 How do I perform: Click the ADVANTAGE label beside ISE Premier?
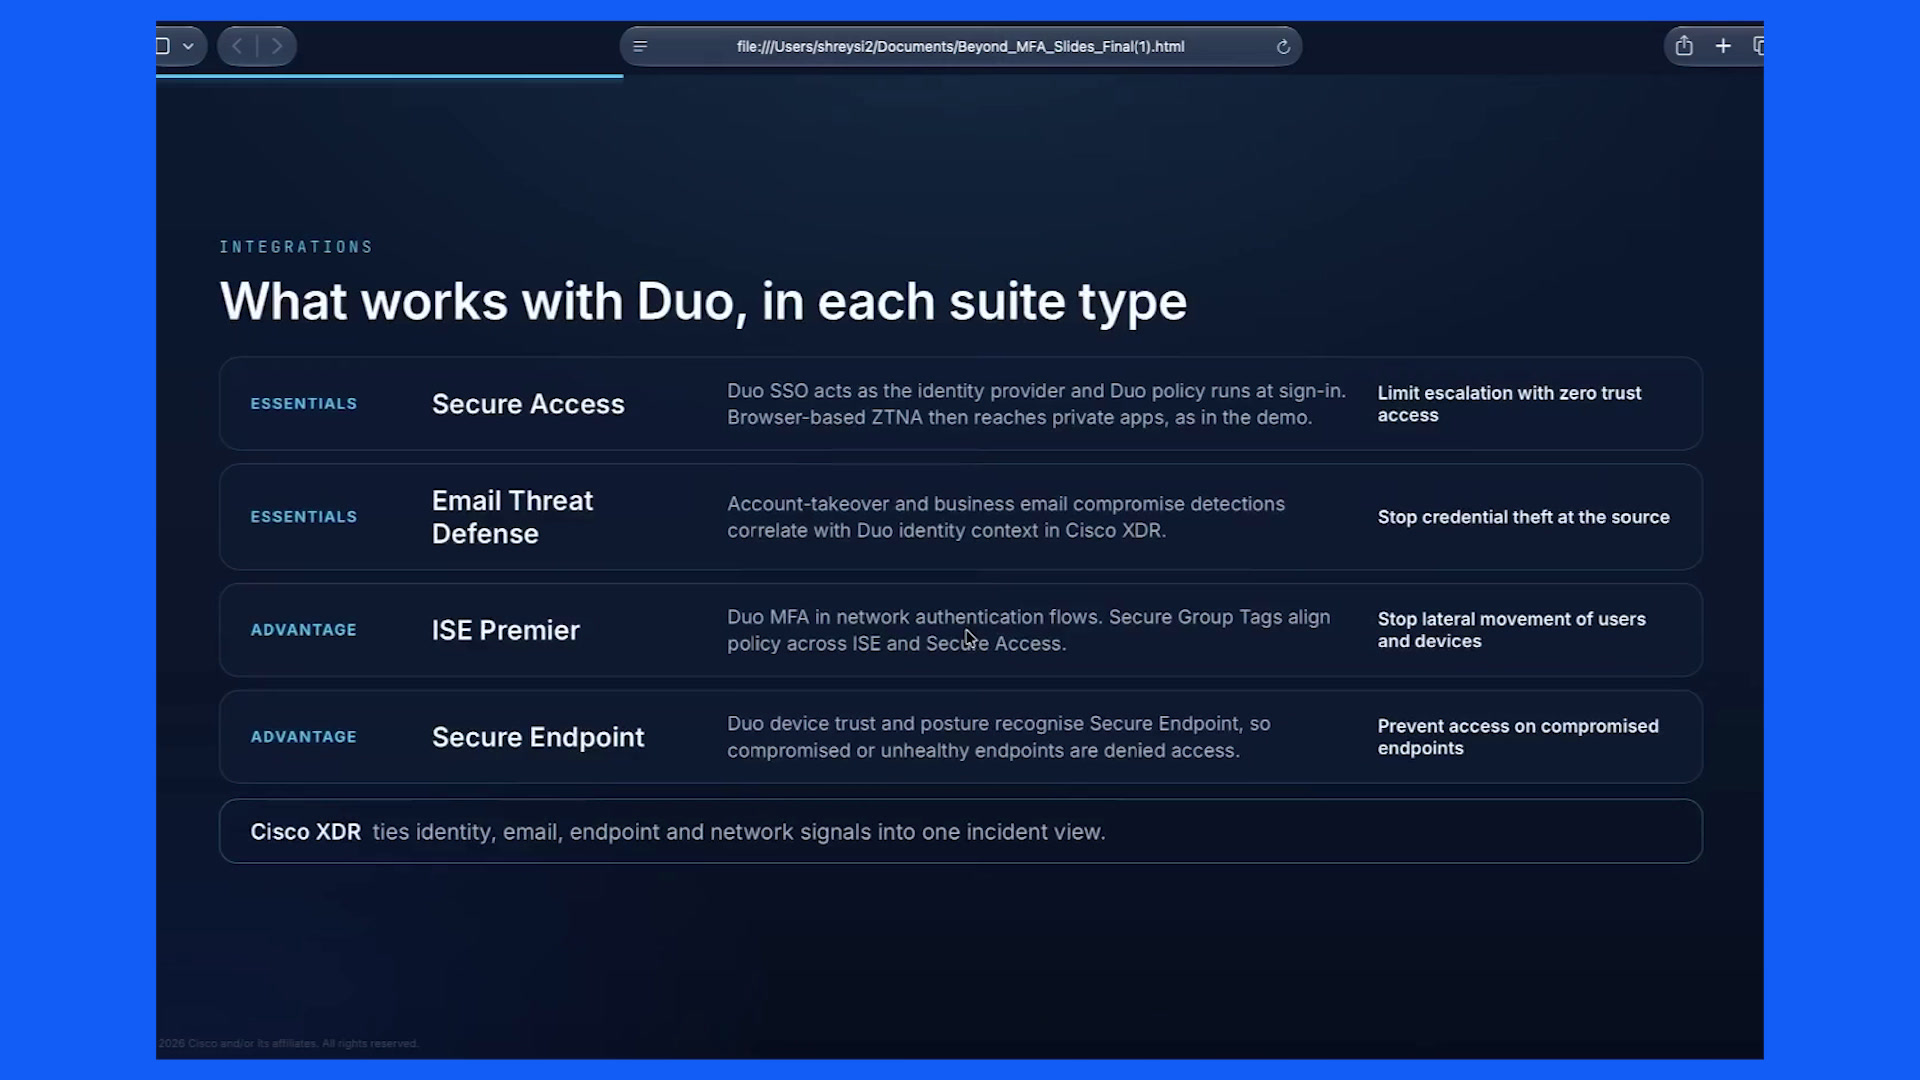coord(303,630)
